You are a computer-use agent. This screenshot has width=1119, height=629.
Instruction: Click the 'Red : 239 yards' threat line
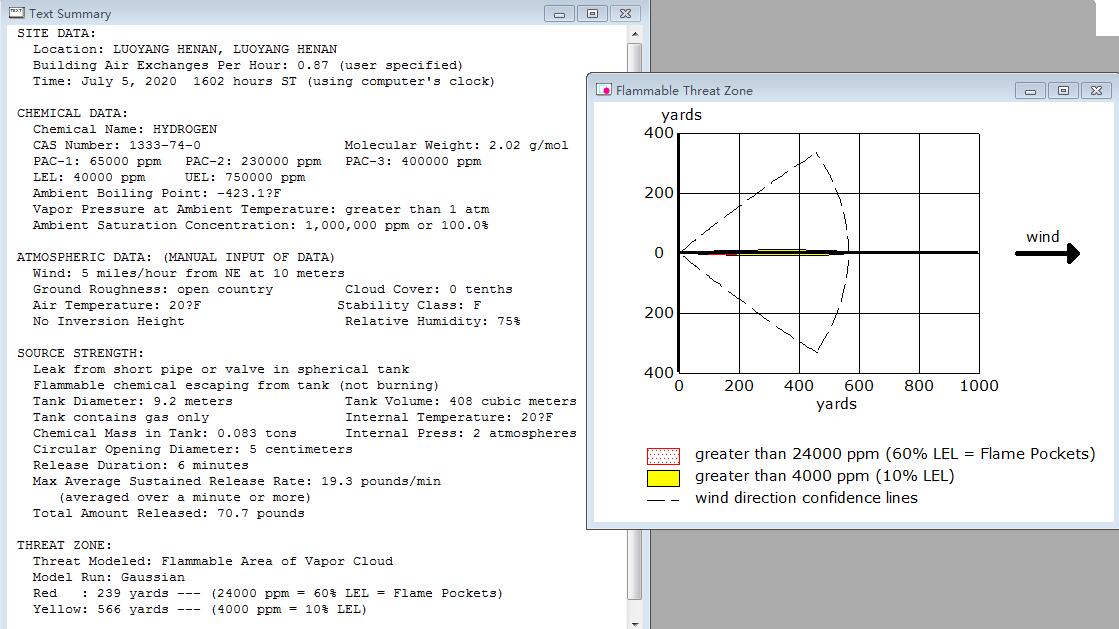pos(268,593)
